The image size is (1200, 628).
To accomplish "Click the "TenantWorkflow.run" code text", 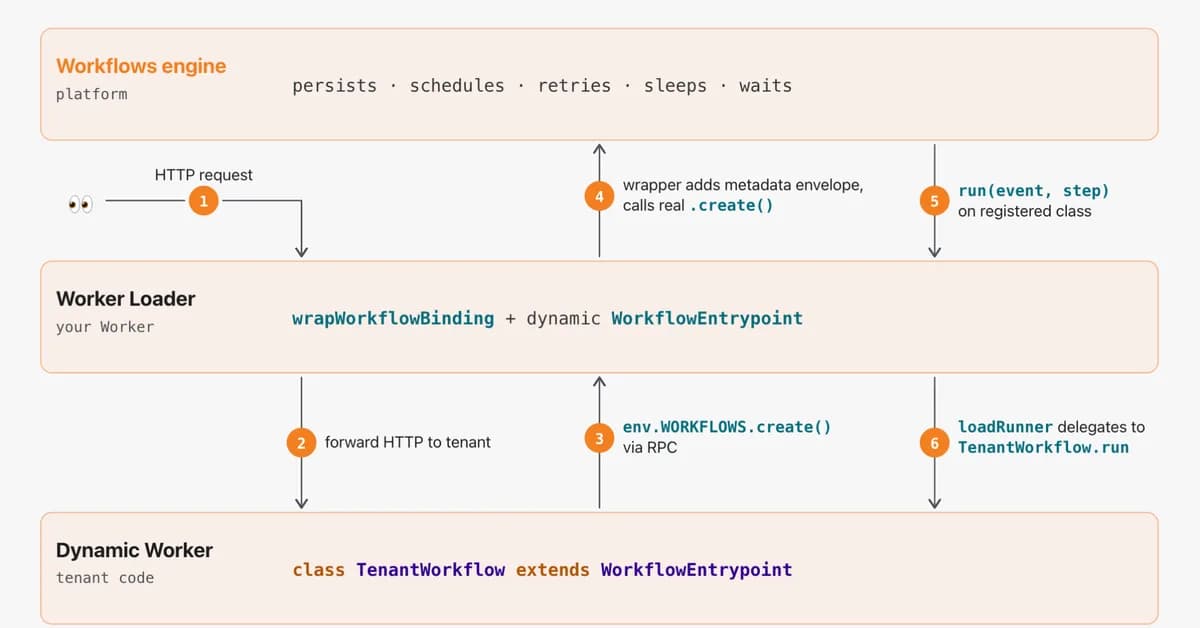I will click(1043, 448).
